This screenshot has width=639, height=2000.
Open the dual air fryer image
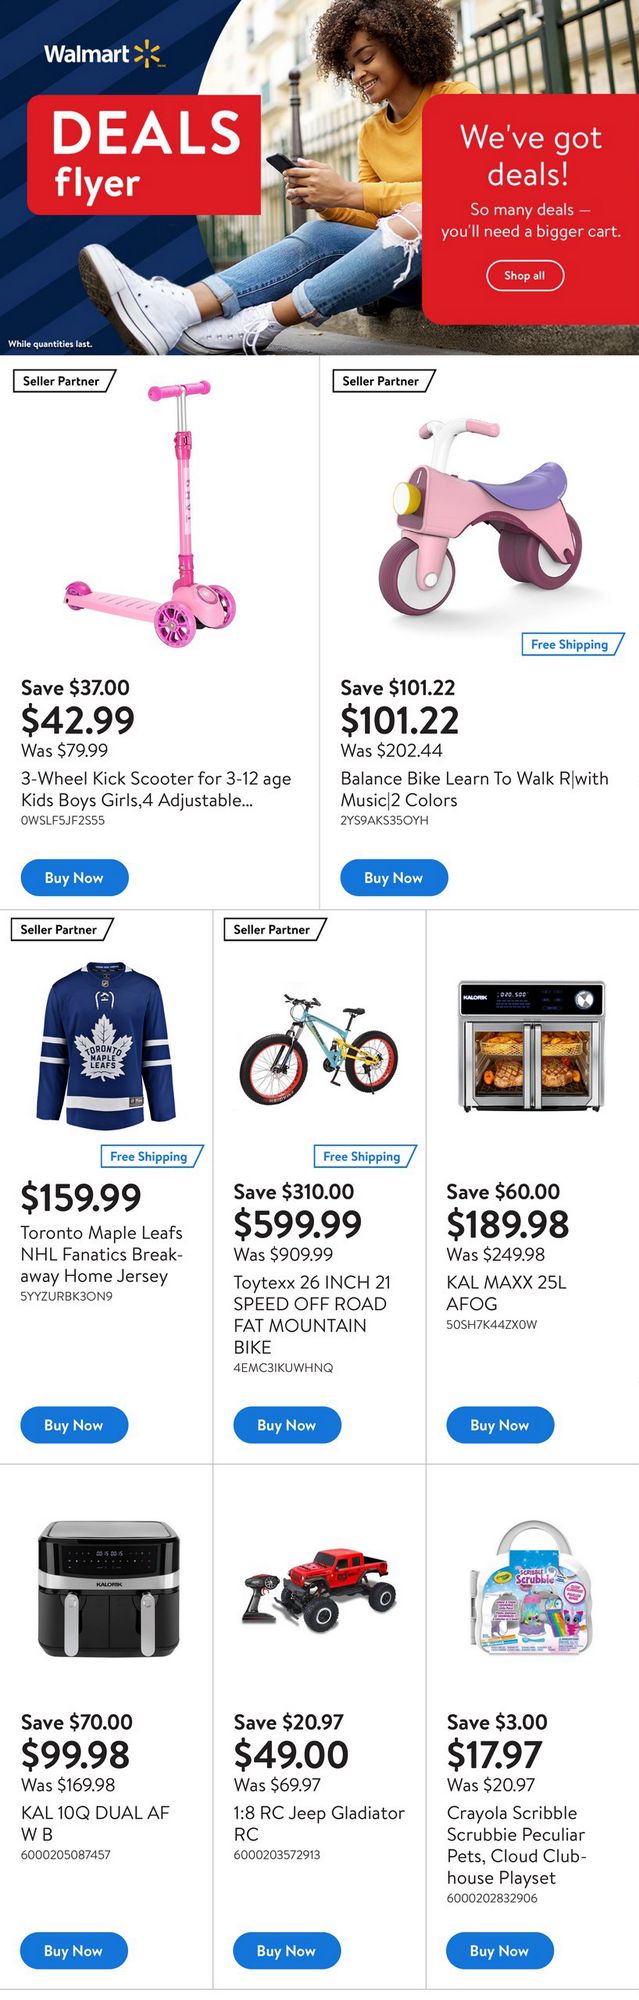108,1588
